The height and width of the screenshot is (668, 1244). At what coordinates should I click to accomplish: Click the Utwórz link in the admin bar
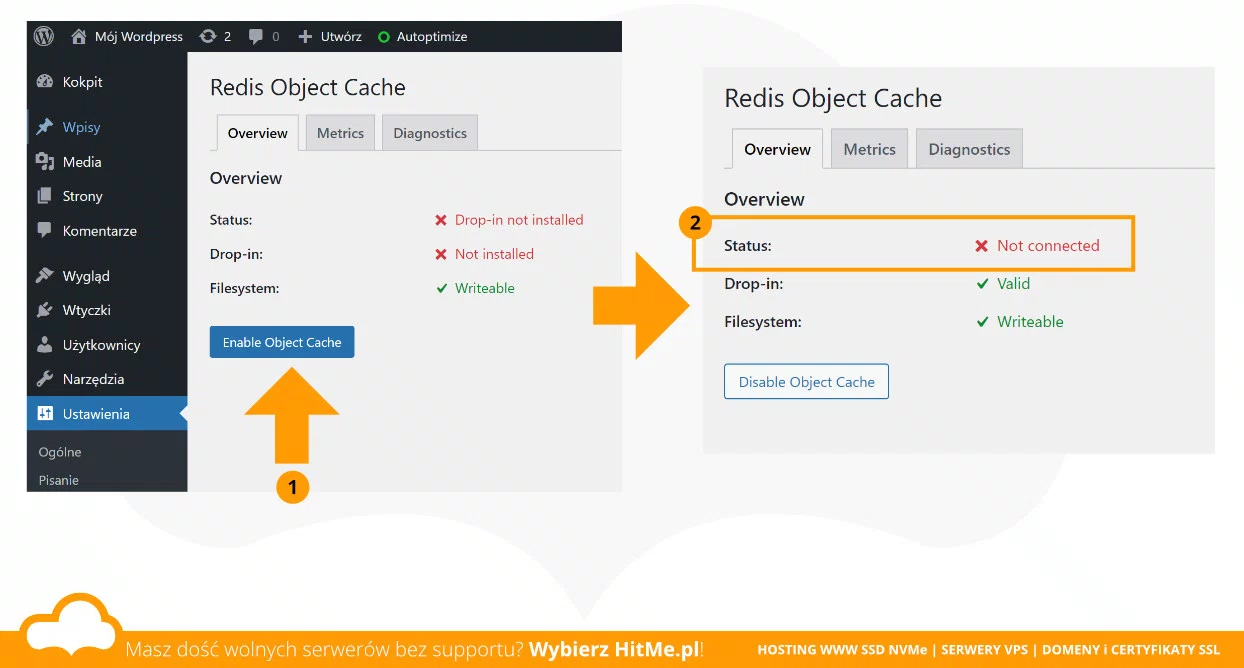[341, 36]
